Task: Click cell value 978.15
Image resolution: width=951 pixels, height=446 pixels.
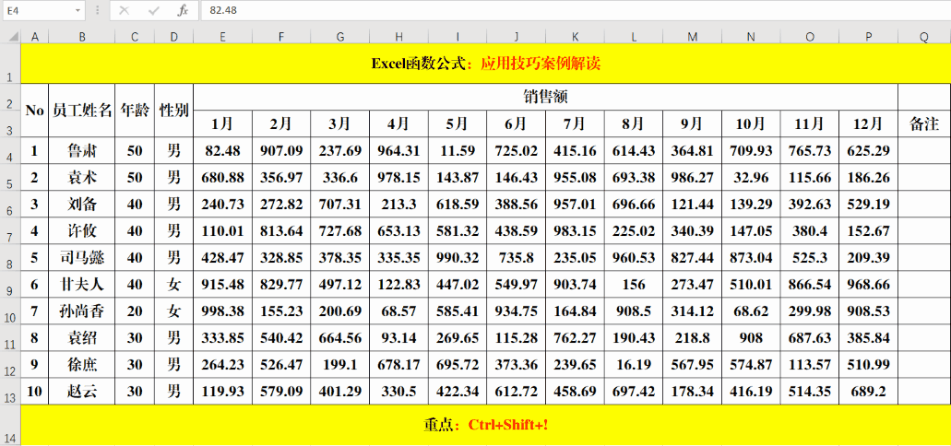Action: tap(398, 177)
